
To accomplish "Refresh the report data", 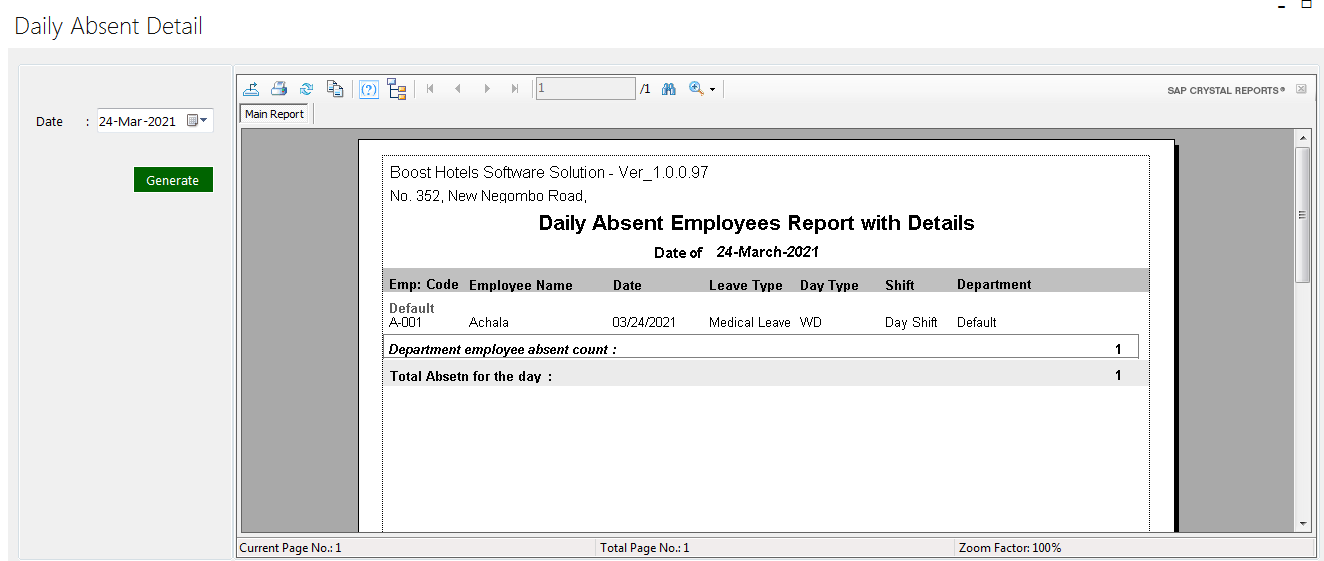I will [307, 89].
